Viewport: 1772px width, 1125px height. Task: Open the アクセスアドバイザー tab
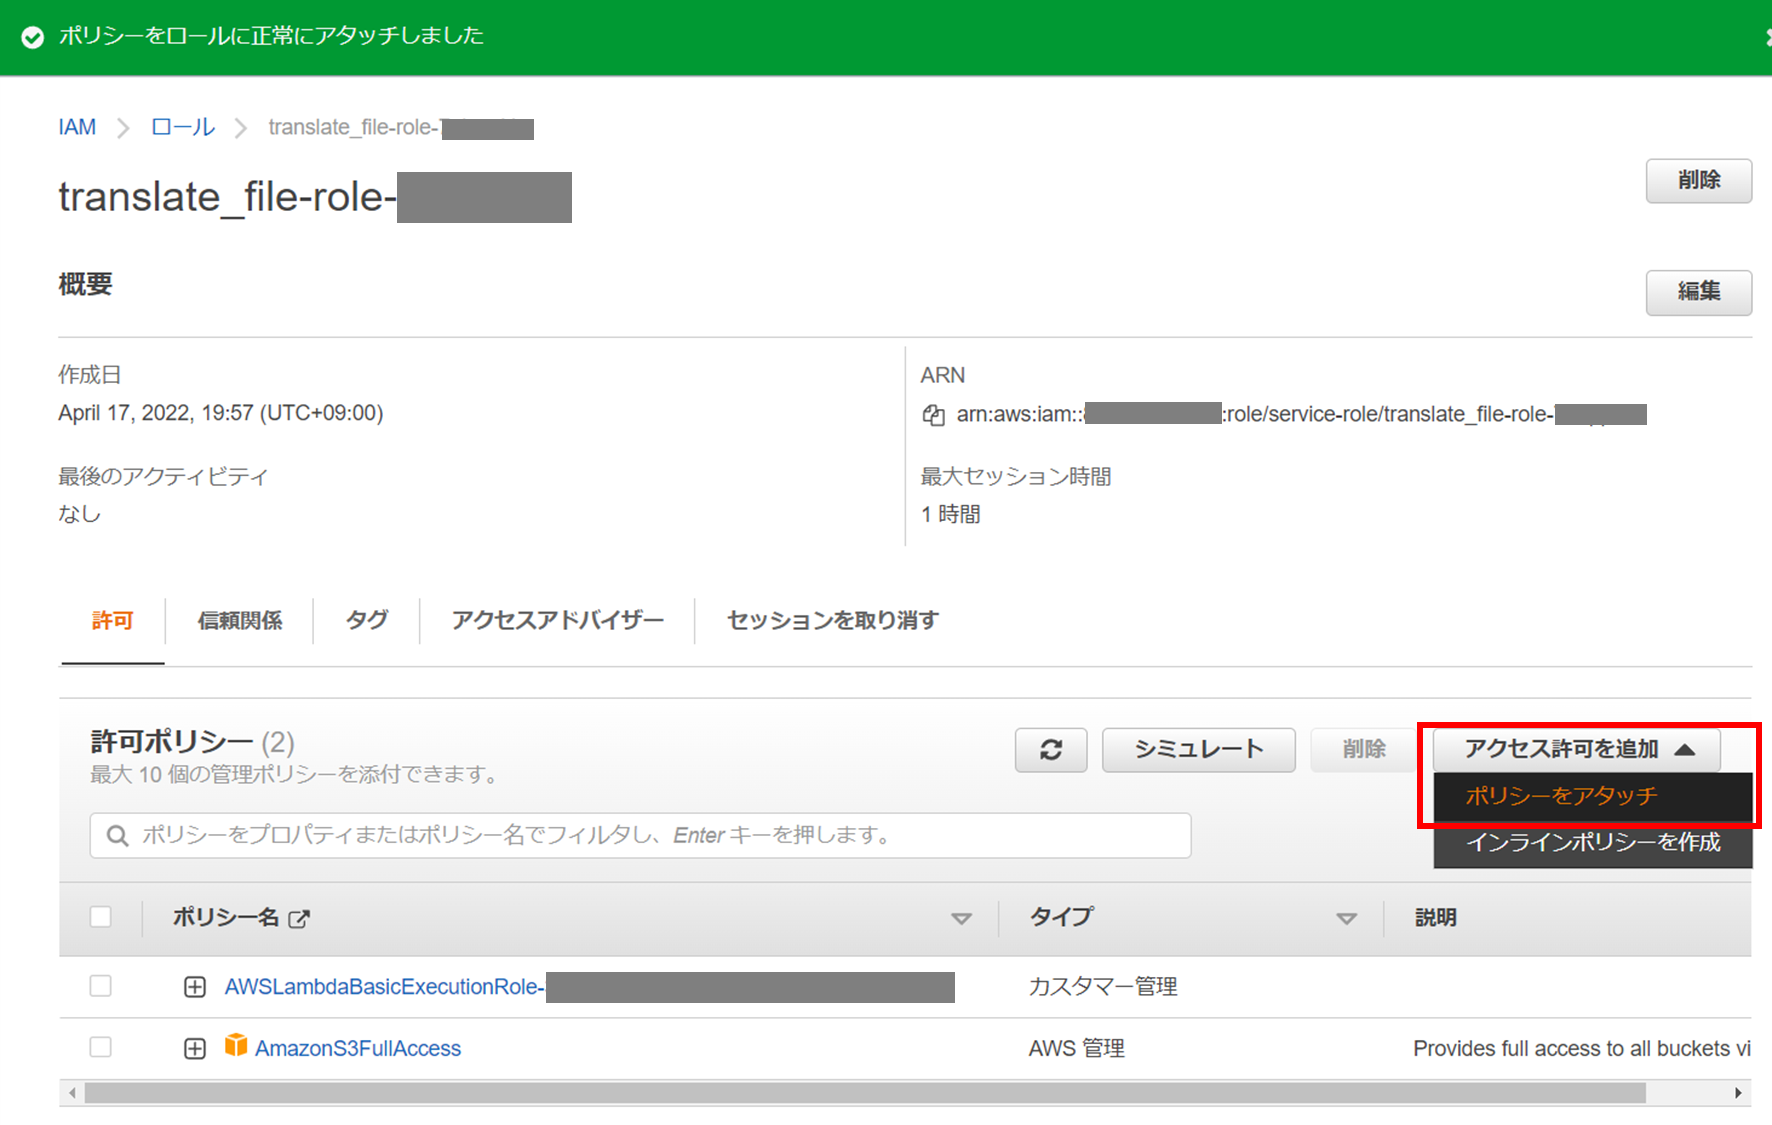558,621
